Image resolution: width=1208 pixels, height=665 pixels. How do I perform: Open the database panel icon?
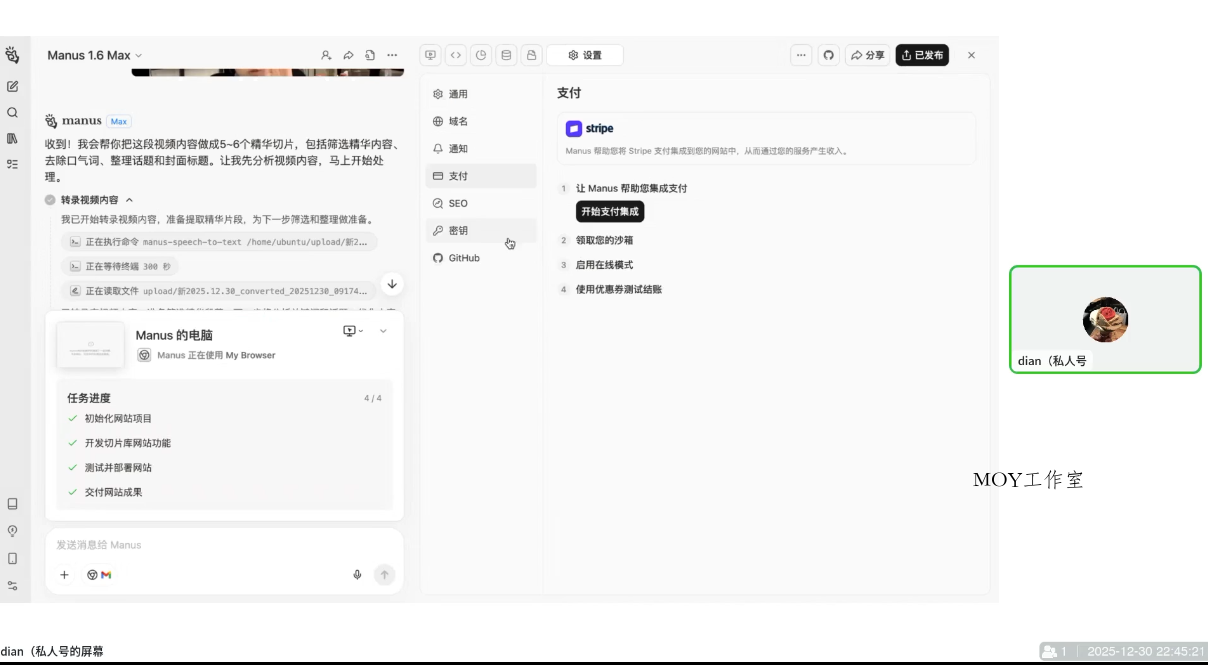pos(507,55)
